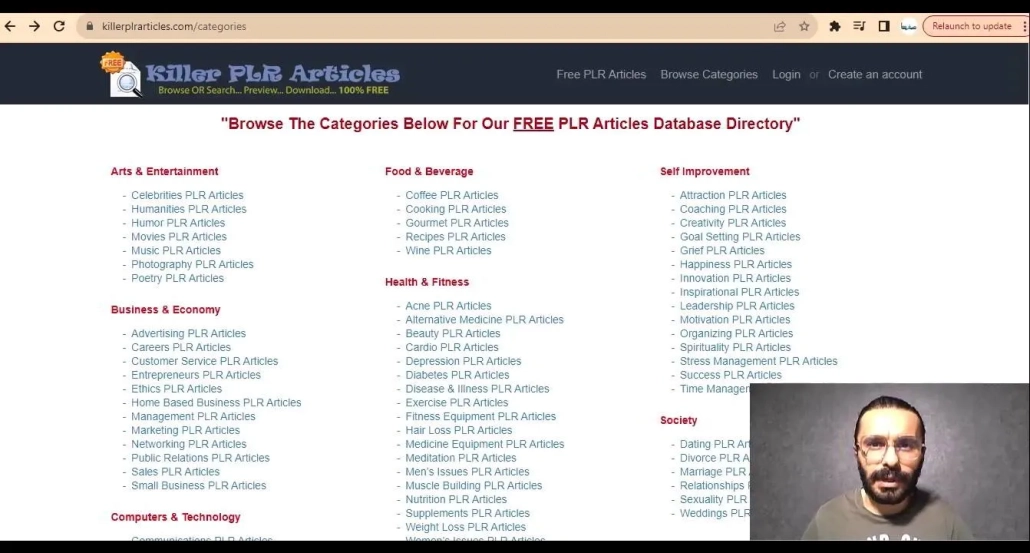Screen dimensions: 1030x553
Task: Reload the page with the refresh icon
Action: click(x=59, y=27)
